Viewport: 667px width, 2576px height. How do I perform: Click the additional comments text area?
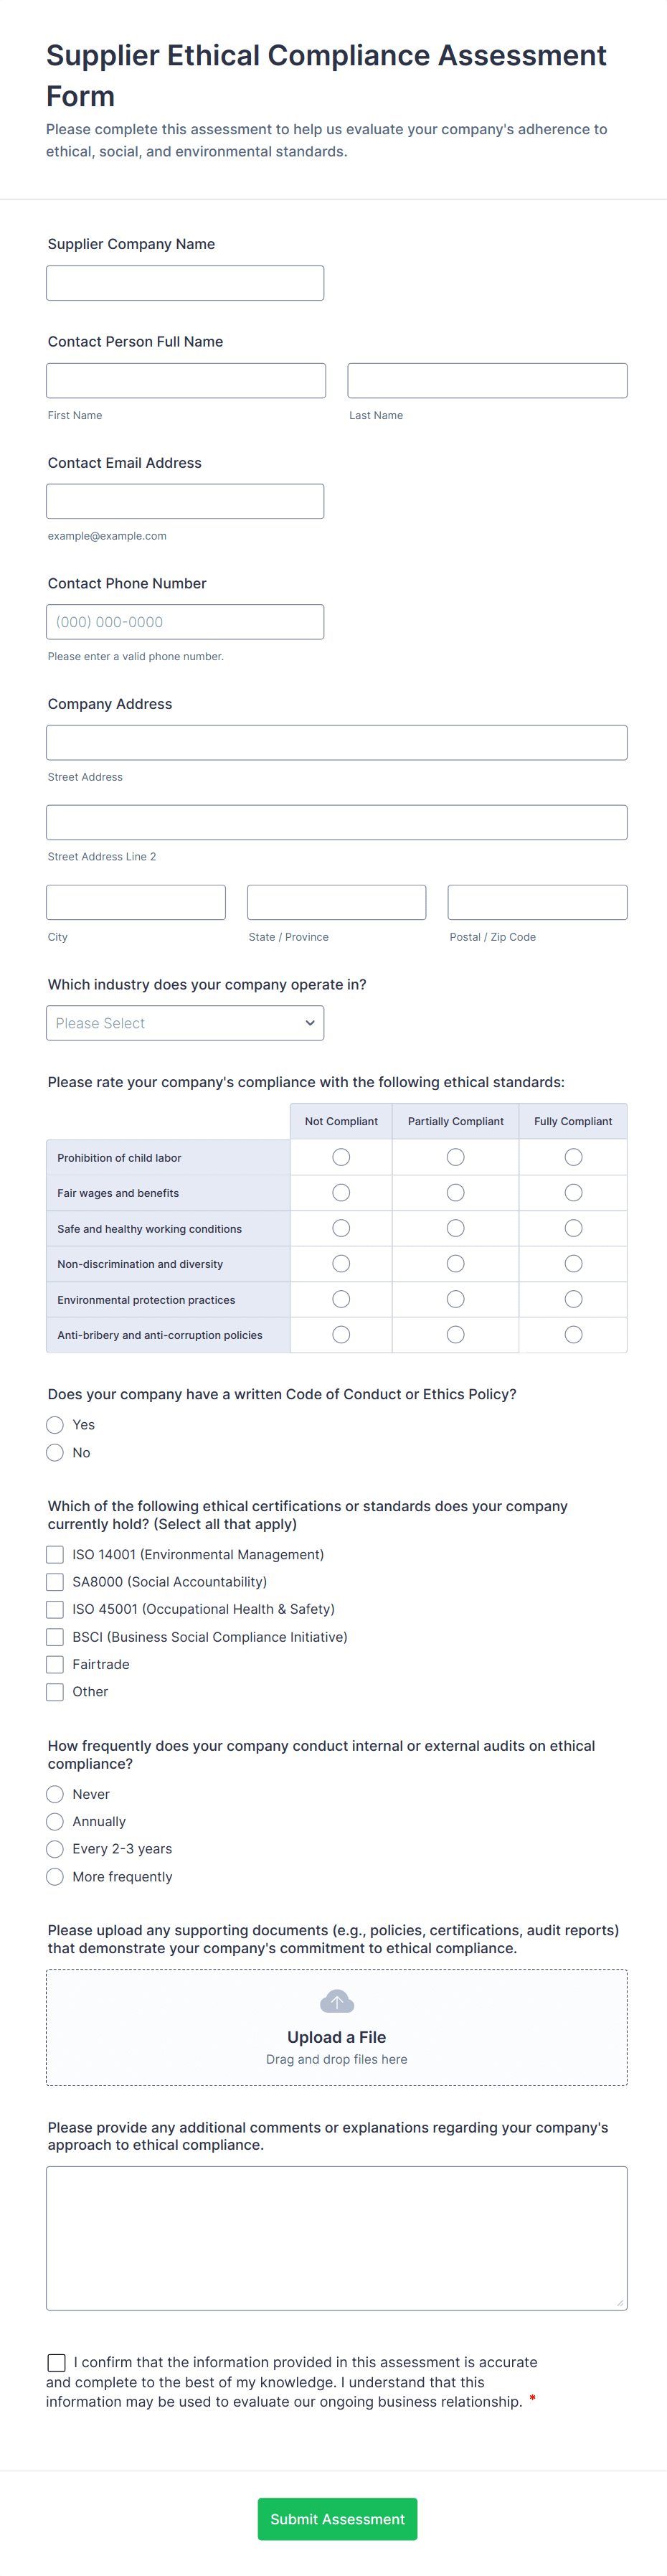click(336, 2238)
